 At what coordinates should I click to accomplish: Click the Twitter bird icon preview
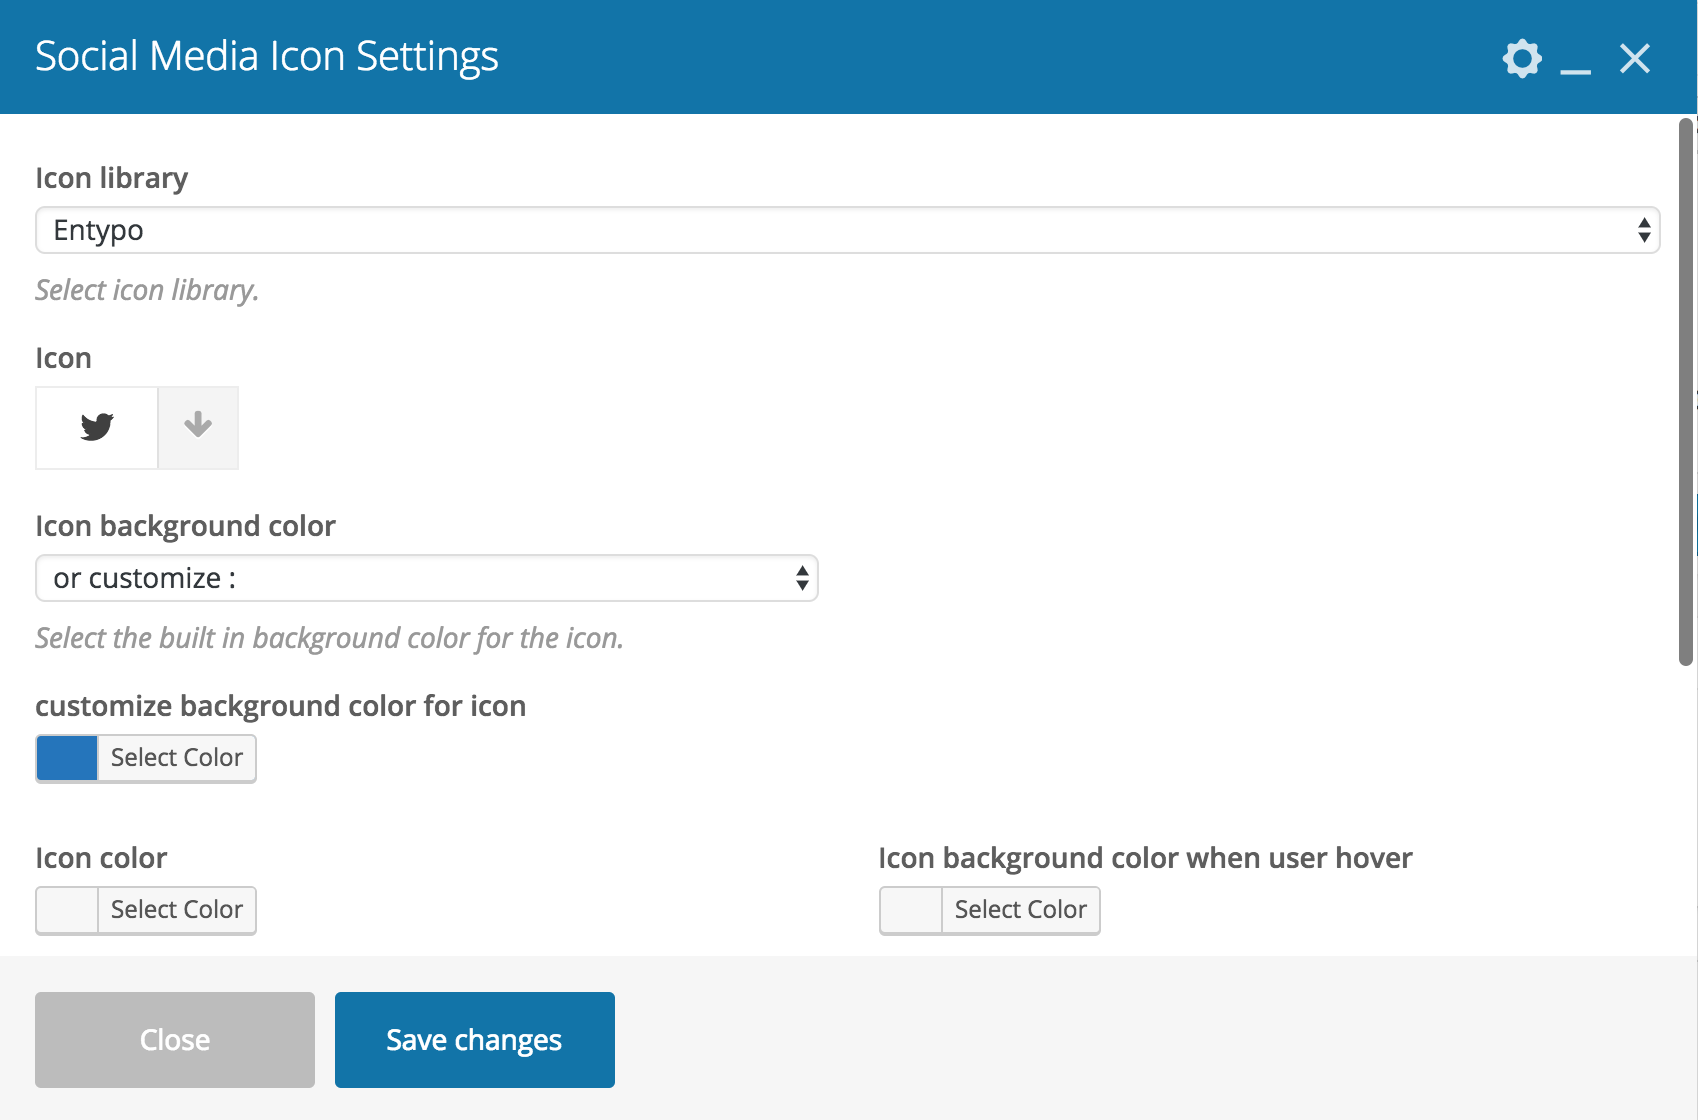97,427
